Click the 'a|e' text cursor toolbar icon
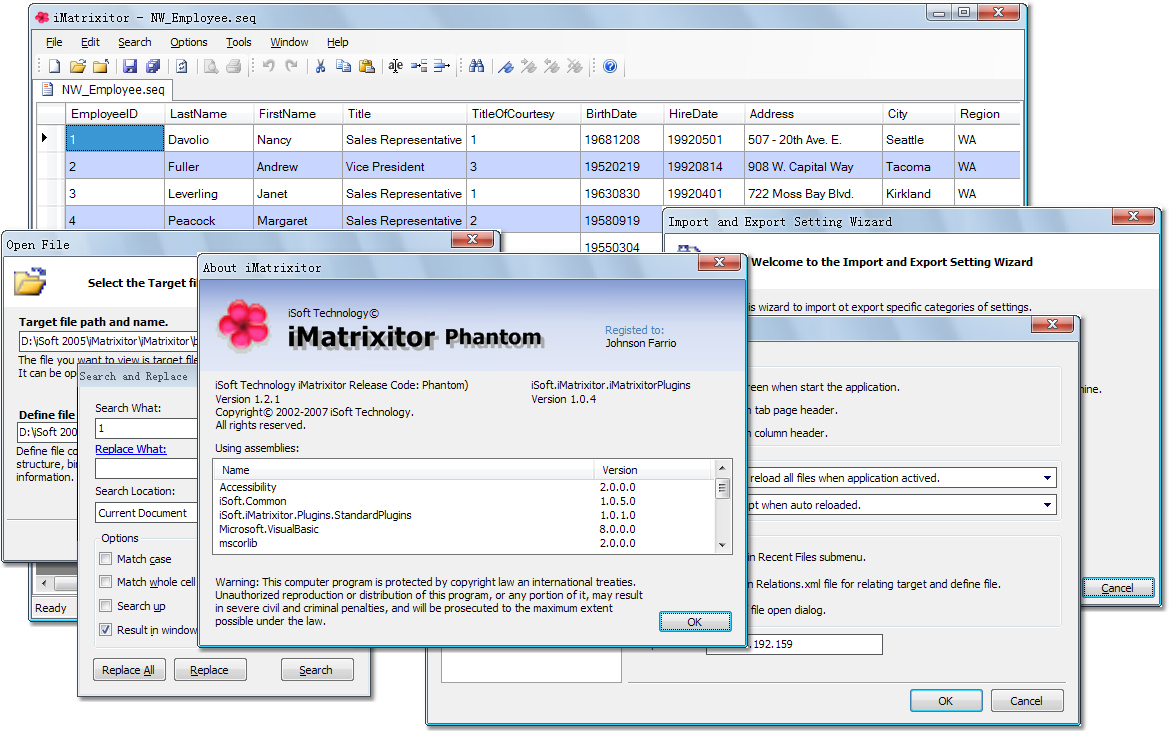Image resolution: width=1169 pixels, height=733 pixels. pyautogui.click(x=396, y=66)
